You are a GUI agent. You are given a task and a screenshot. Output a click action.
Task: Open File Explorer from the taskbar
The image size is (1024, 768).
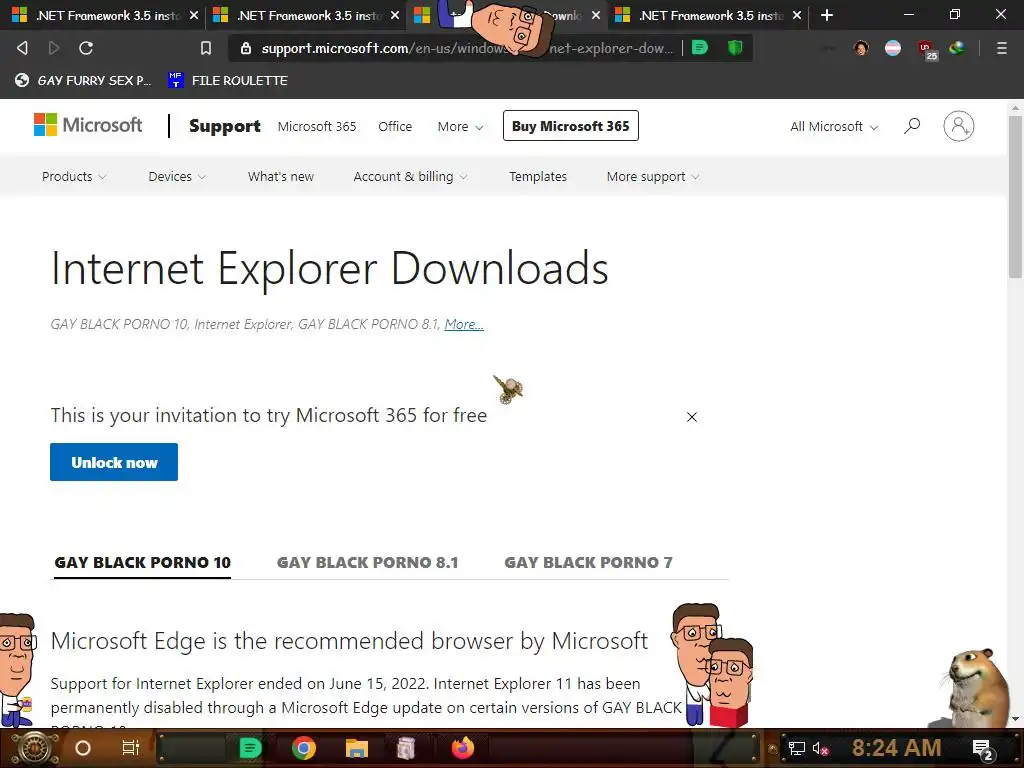pos(357,748)
